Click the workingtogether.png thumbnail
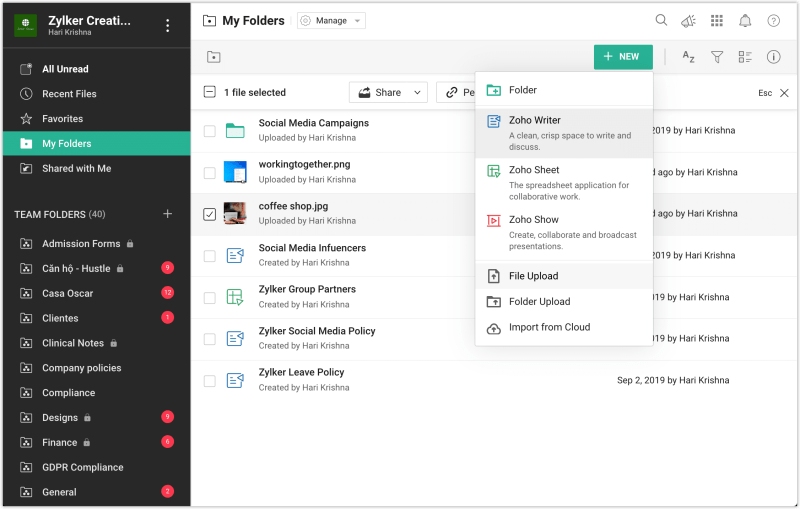 [x=235, y=172]
